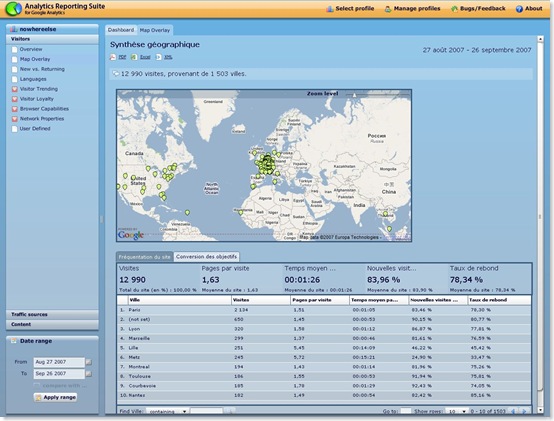554x421 pixels.
Task: Select the Montreal row
Action: tap(324, 367)
